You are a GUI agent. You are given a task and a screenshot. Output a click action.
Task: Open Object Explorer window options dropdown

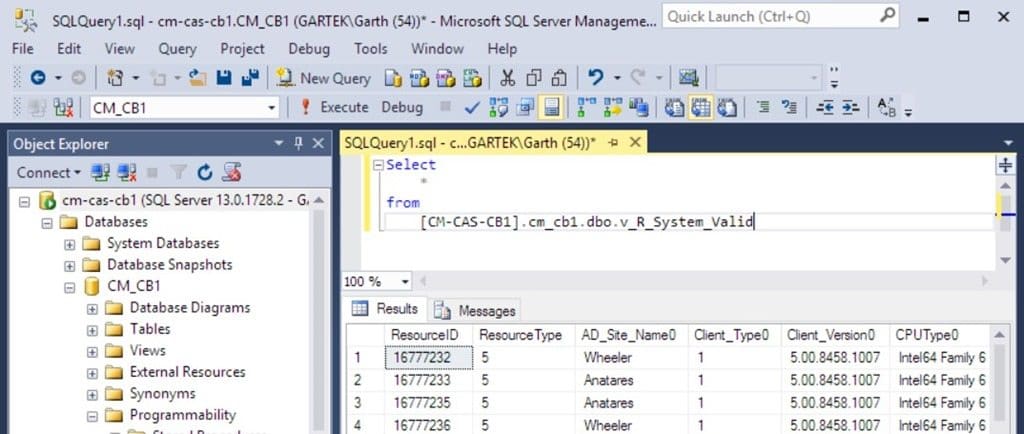point(279,144)
